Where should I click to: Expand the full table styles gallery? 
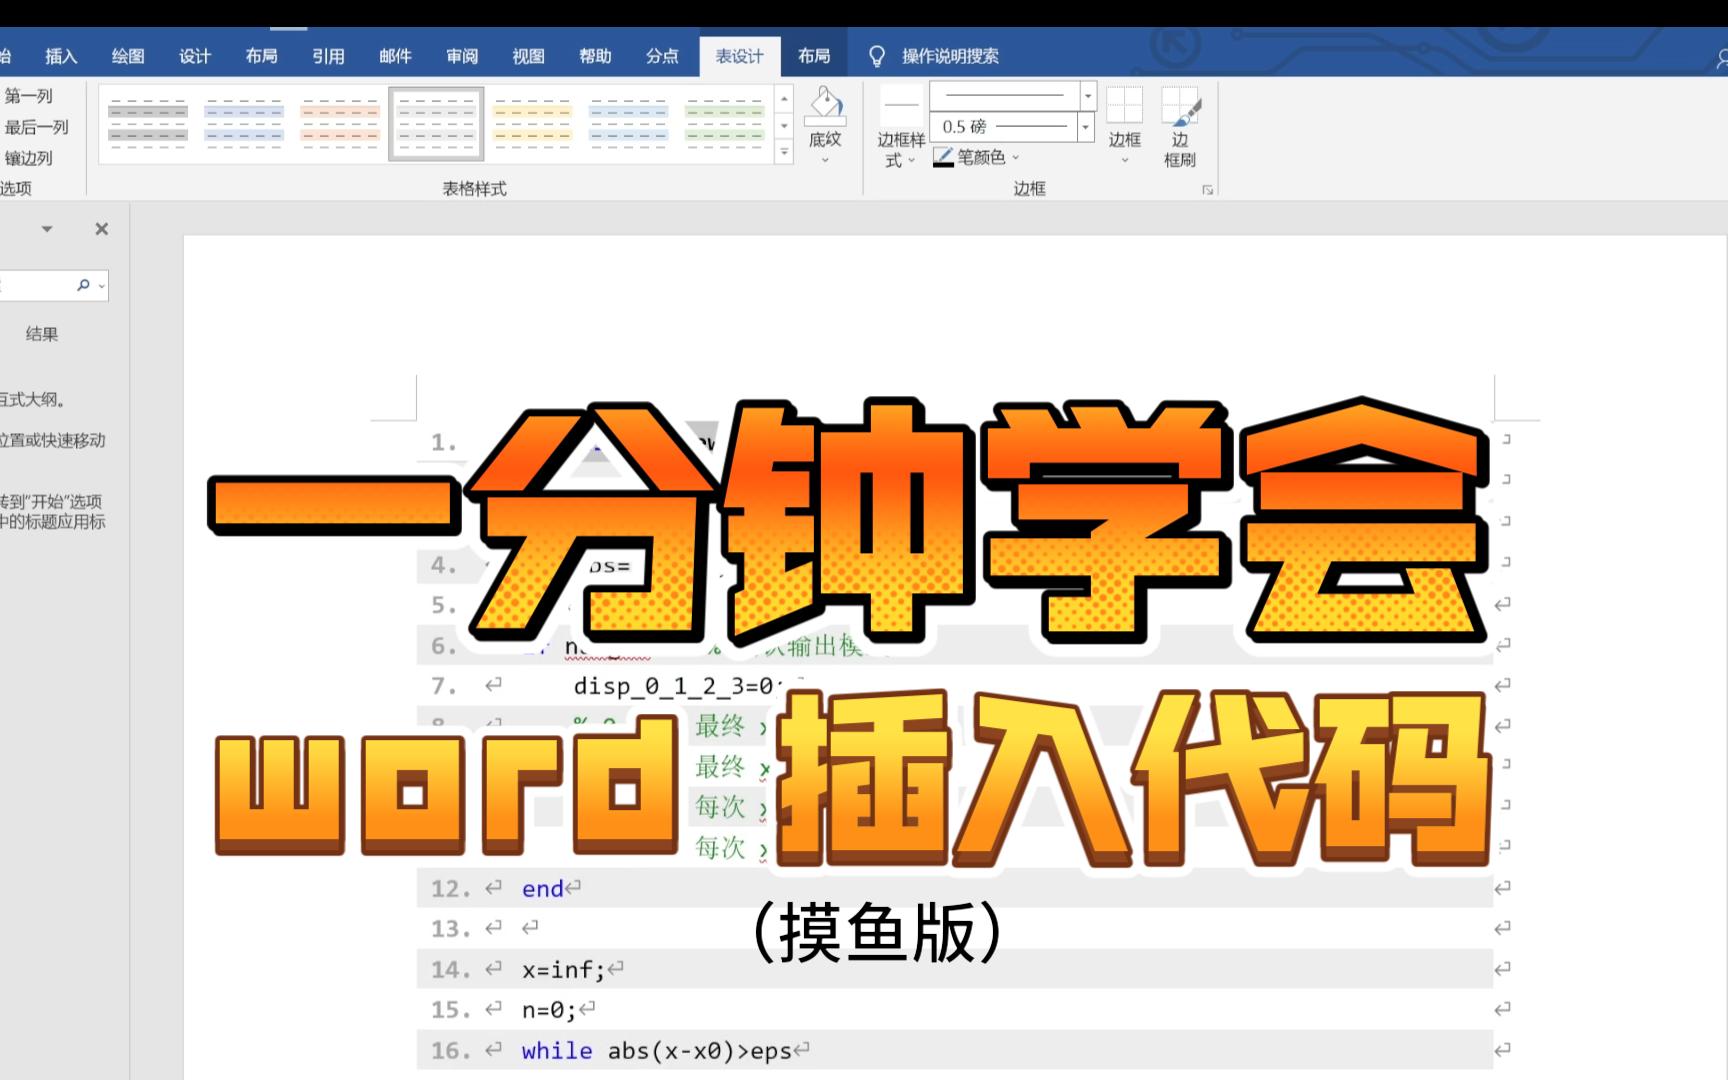(785, 151)
